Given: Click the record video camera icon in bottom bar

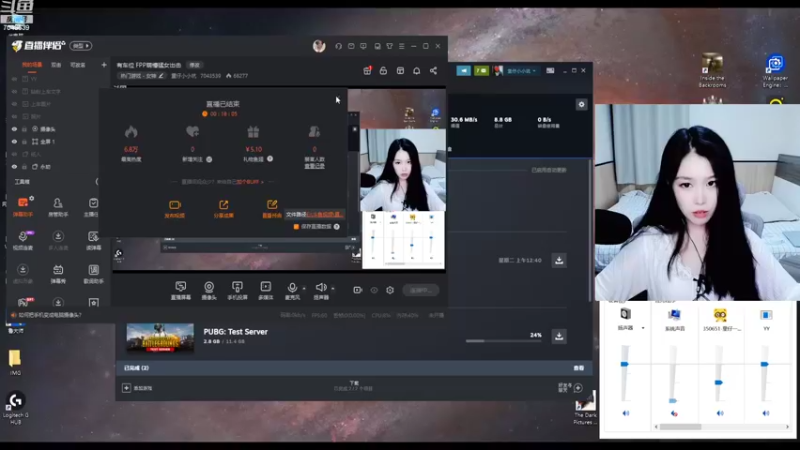Looking at the screenshot, I should coord(358,290).
